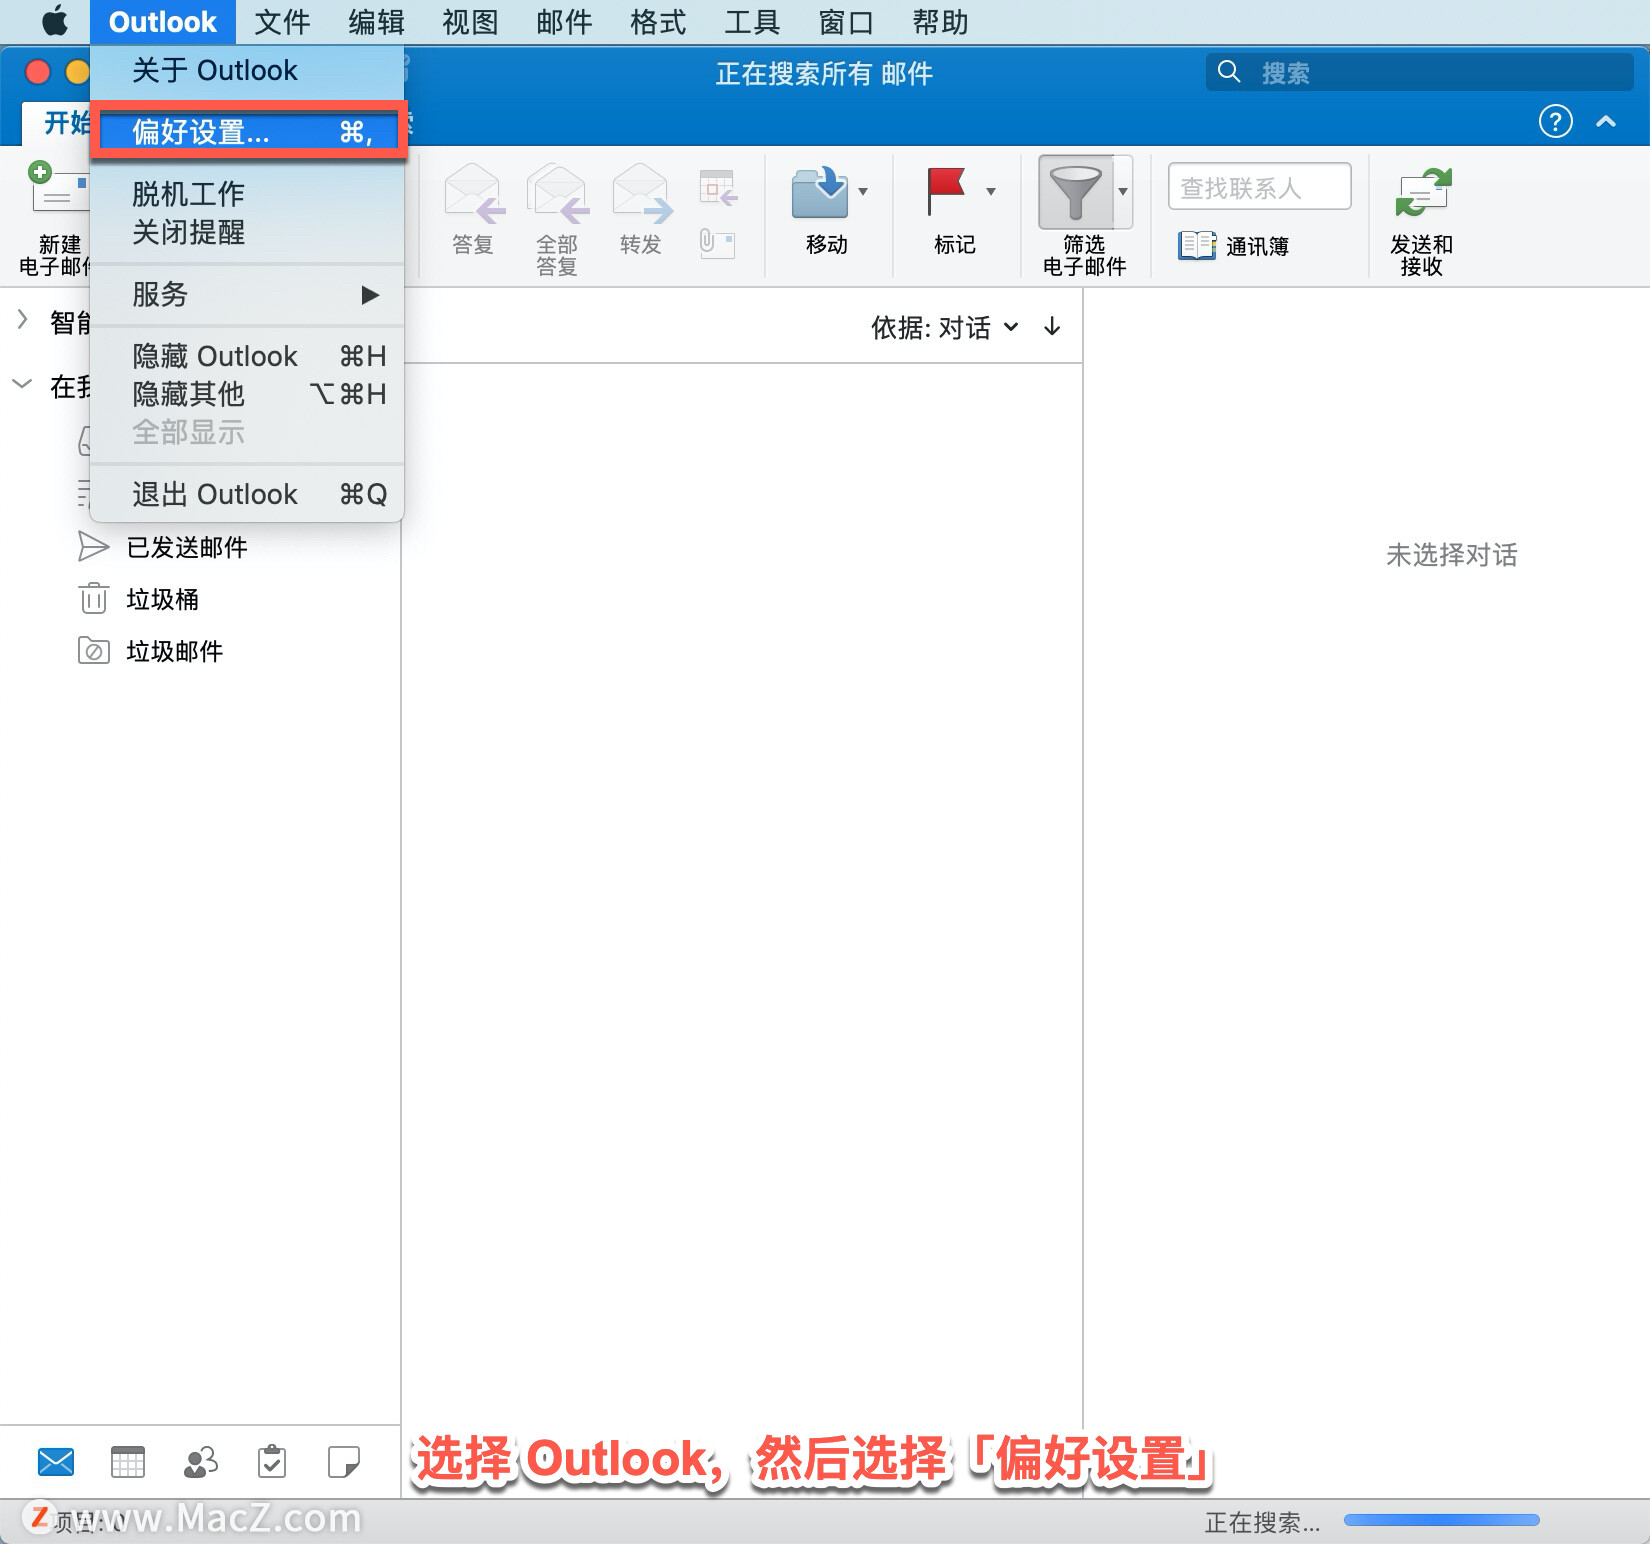Click the 发送和接收 sync icon
This screenshot has width=1650, height=1544.
[1422, 193]
